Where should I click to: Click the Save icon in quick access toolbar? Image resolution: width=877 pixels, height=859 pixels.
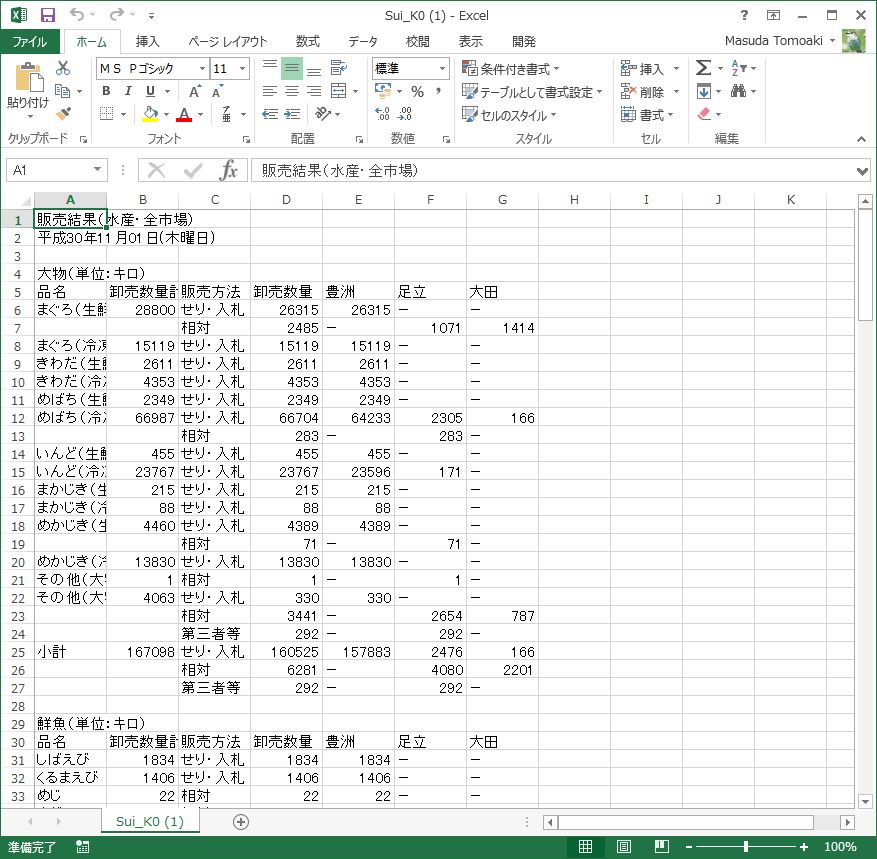click(47, 15)
